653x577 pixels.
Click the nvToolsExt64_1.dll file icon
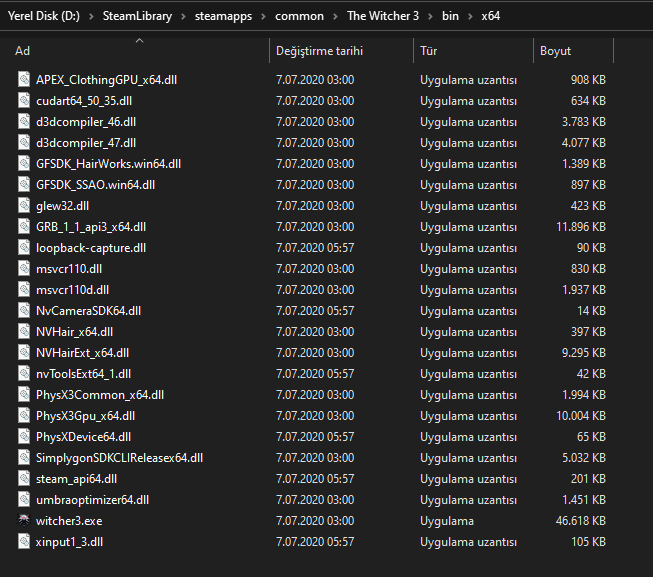tap(24, 373)
